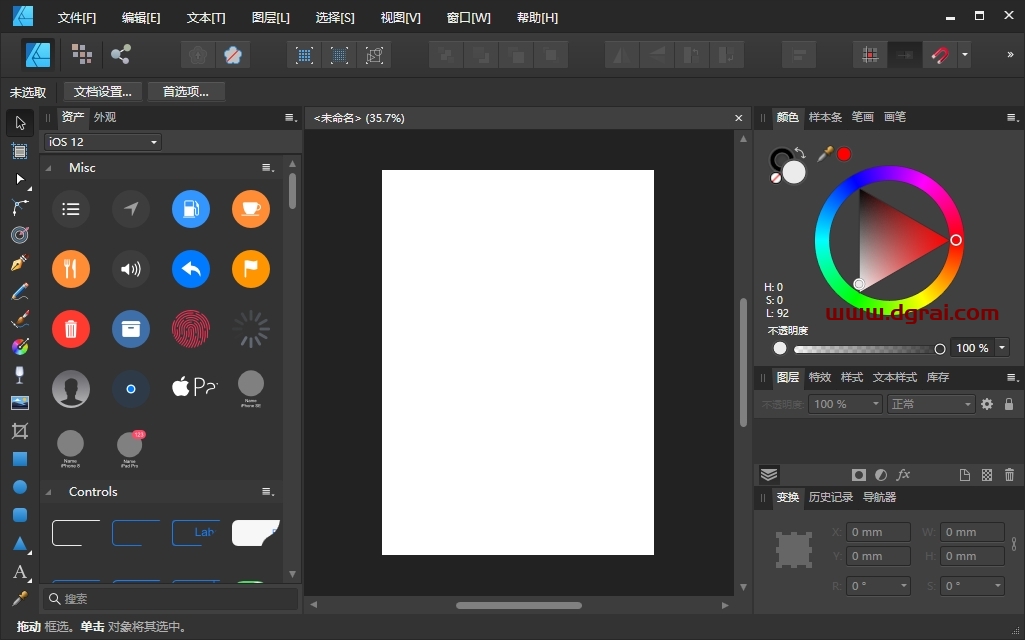The image size is (1025, 640).
Task: Switch to Export persona icon
Action: coord(120,54)
